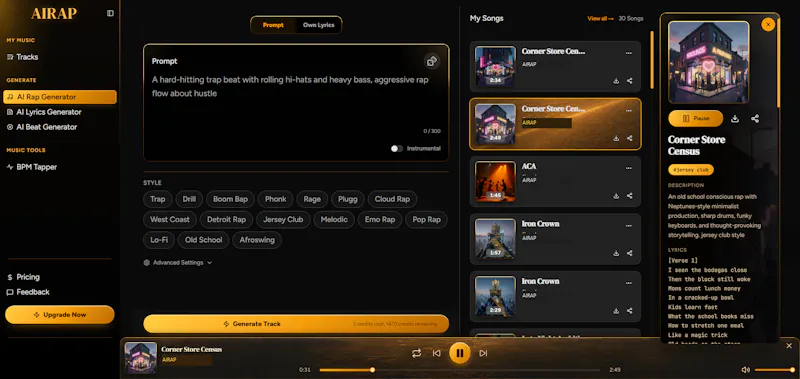
Task: Select the Trap style chip
Action: [158, 199]
